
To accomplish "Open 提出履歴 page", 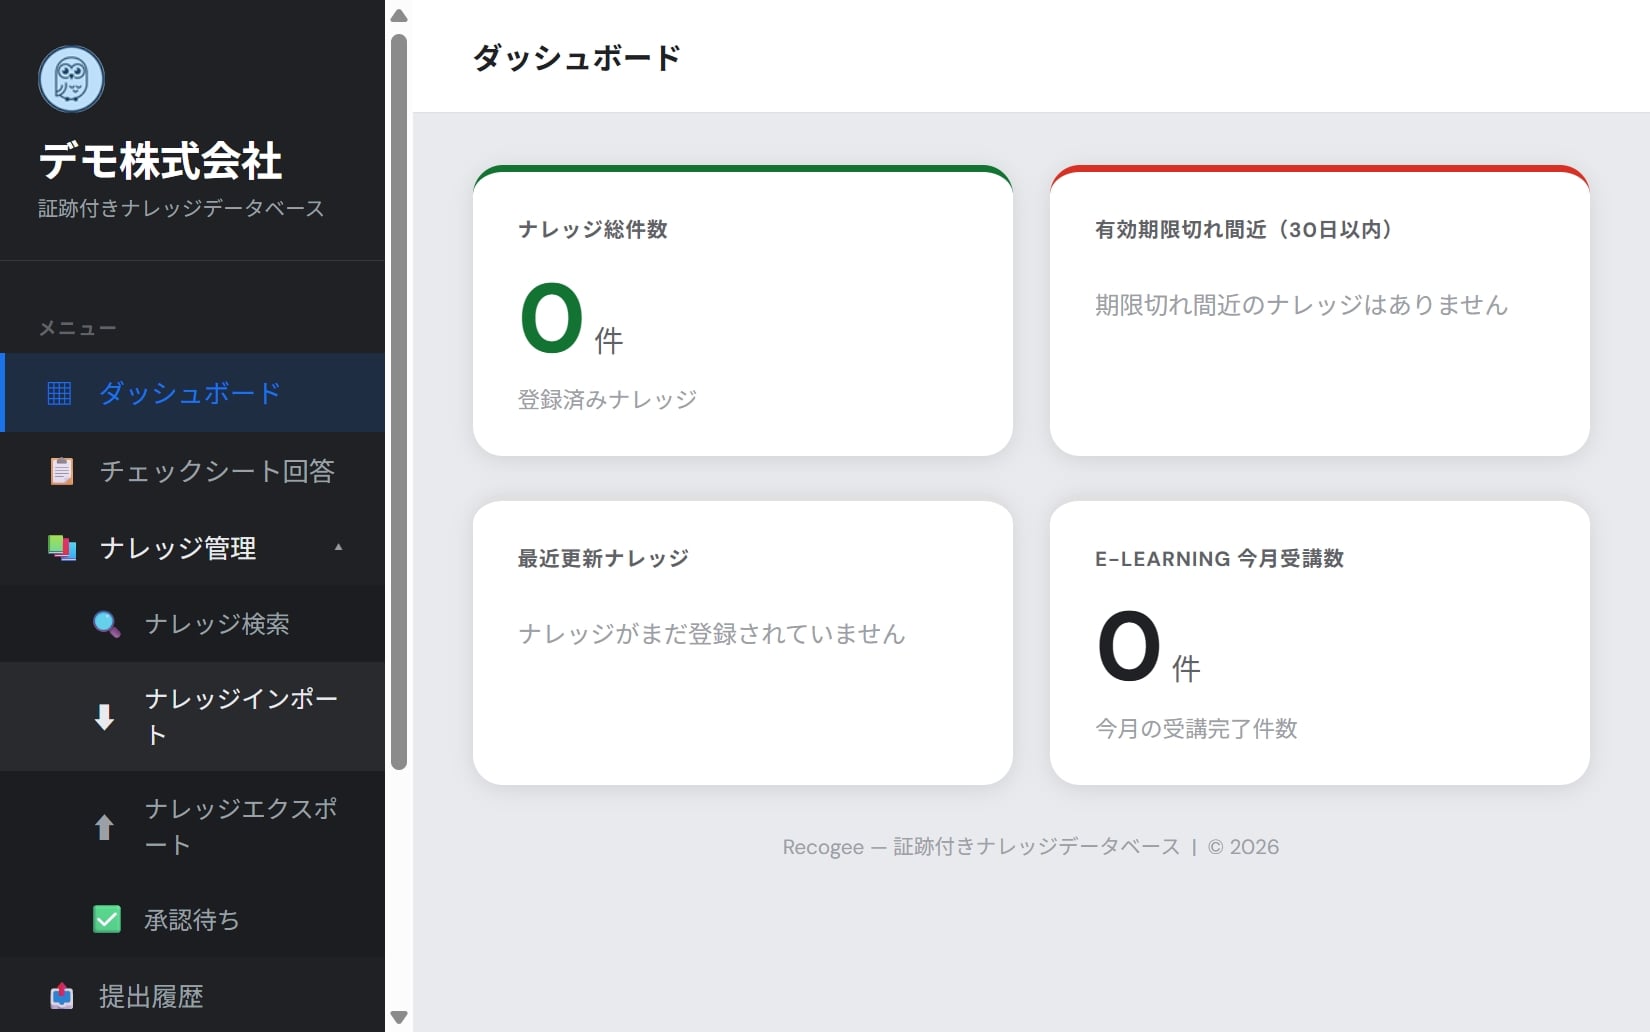I will pos(192,996).
